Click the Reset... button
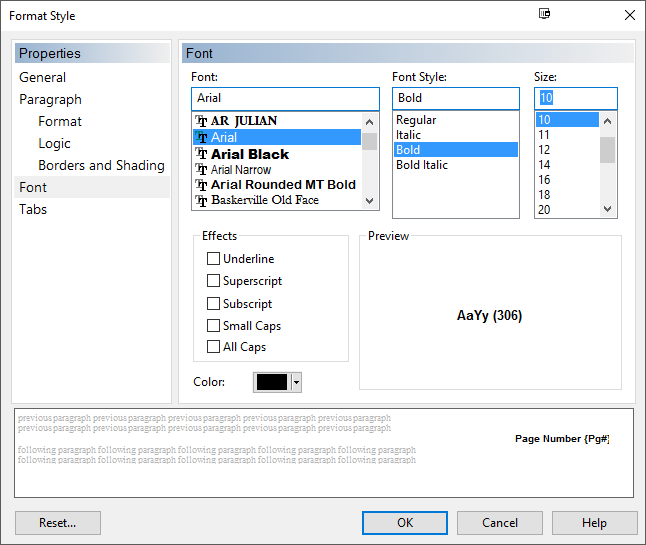The height and width of the screenshot is (545, 646). tap(58, 523)
